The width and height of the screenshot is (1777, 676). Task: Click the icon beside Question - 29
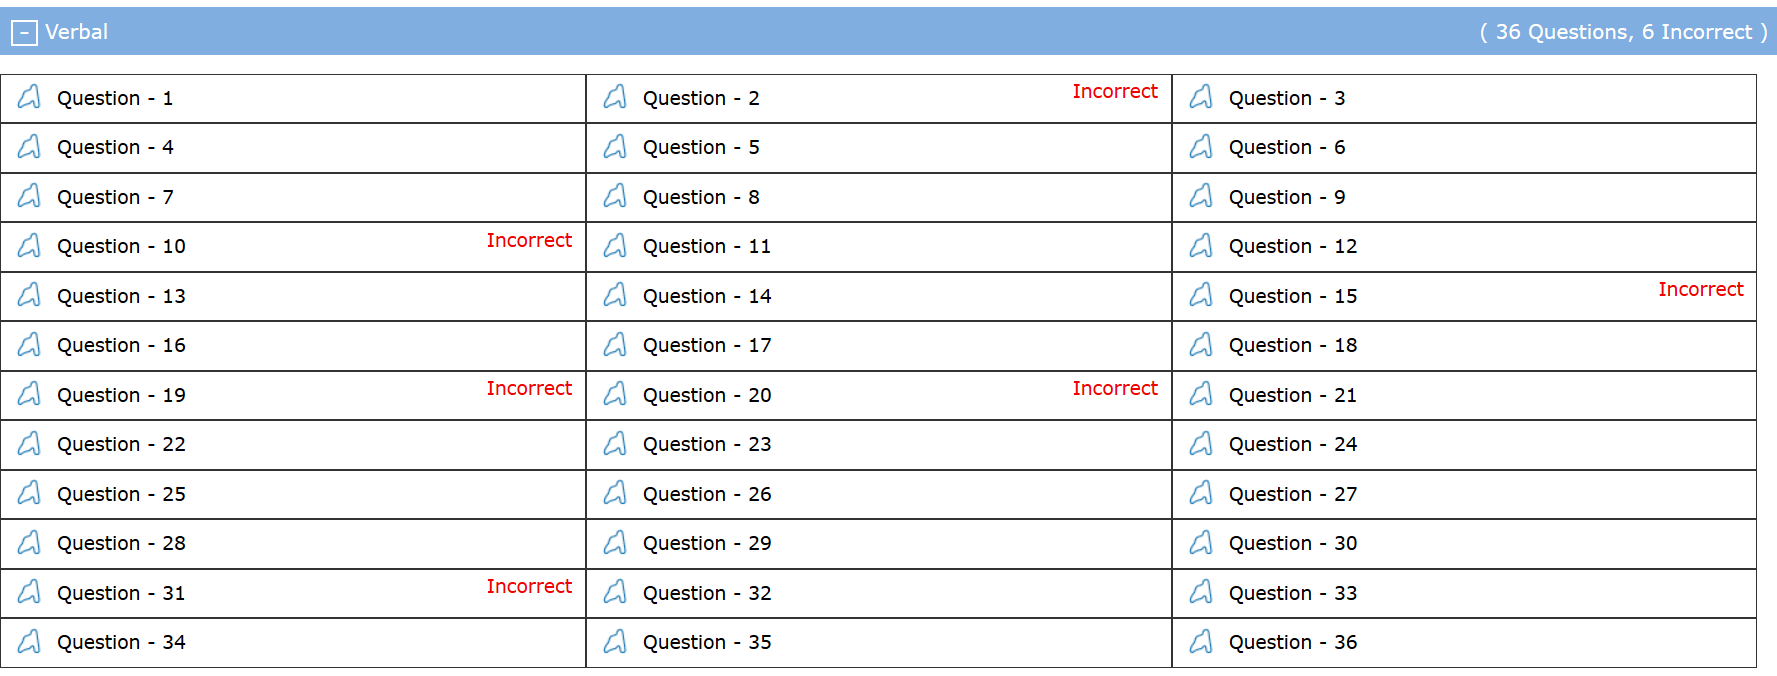pos(616,543)
